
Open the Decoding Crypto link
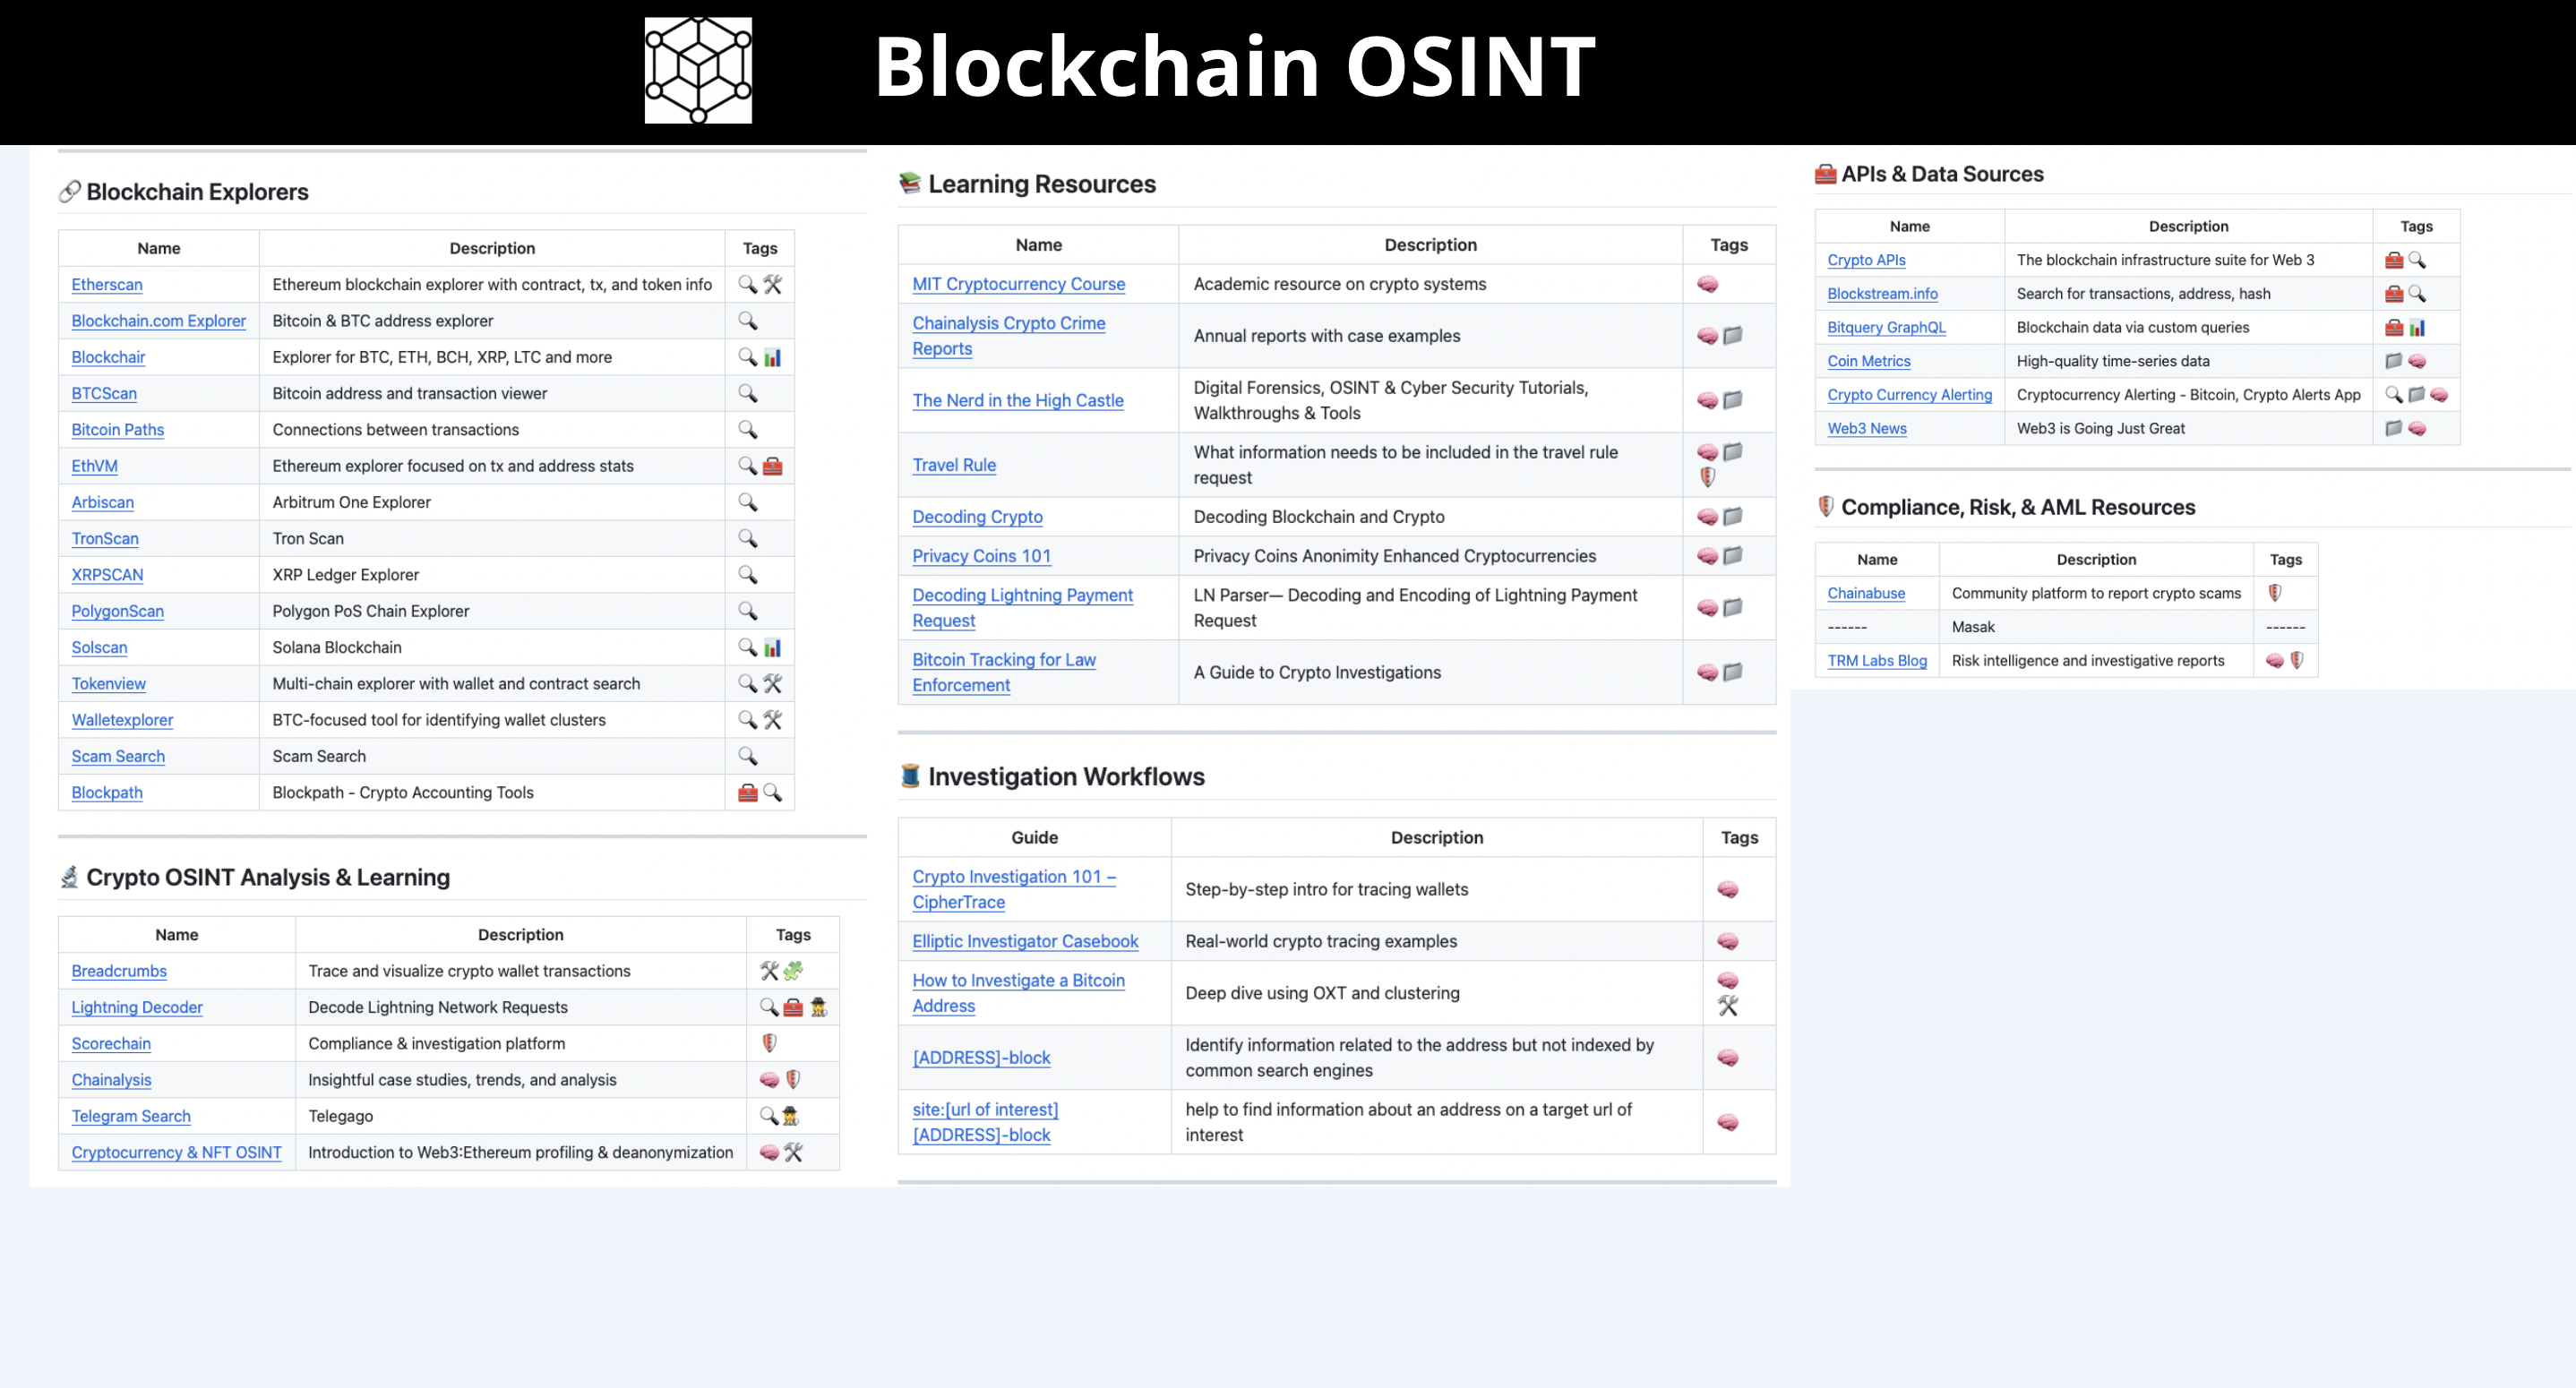pos(977,517)
